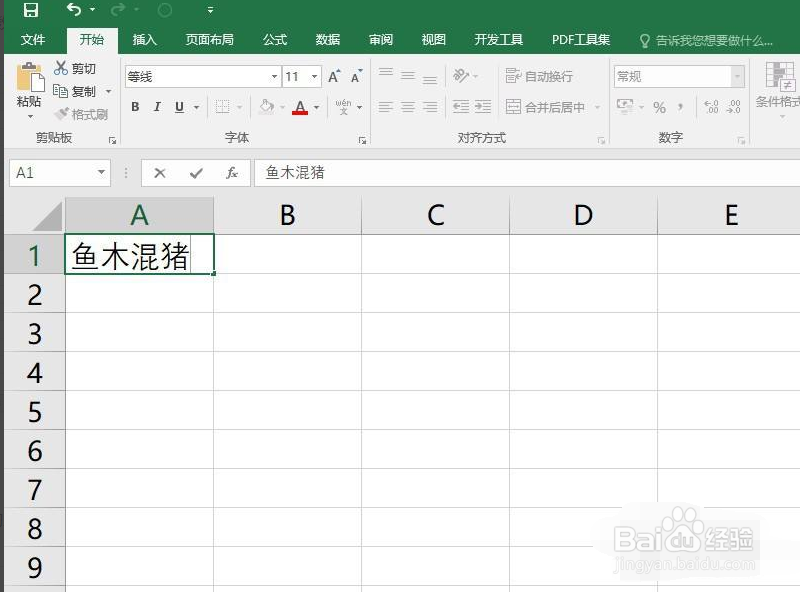Open the number format 常规 dropdown
The image size is (800, 592).
click(737, 77)
